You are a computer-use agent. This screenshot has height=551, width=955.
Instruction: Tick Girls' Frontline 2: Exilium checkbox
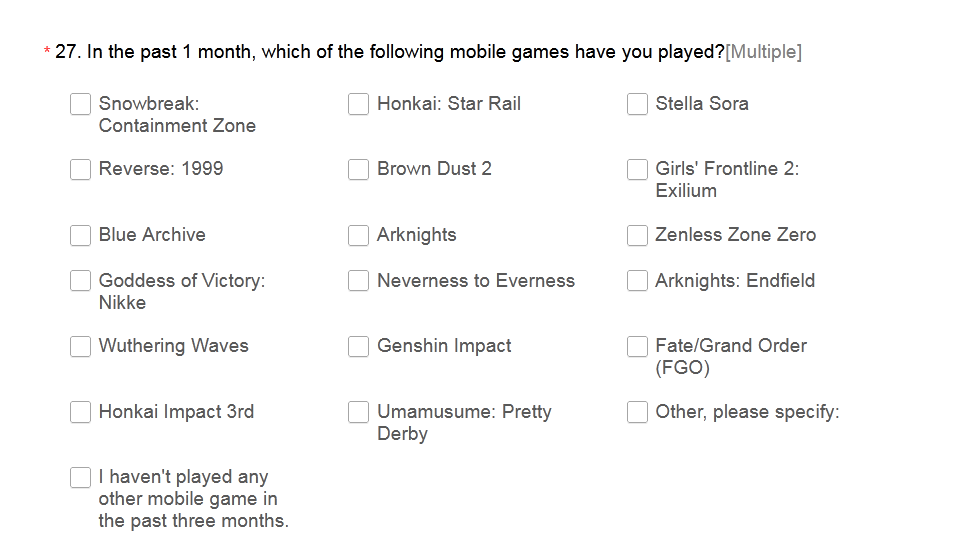637,169
